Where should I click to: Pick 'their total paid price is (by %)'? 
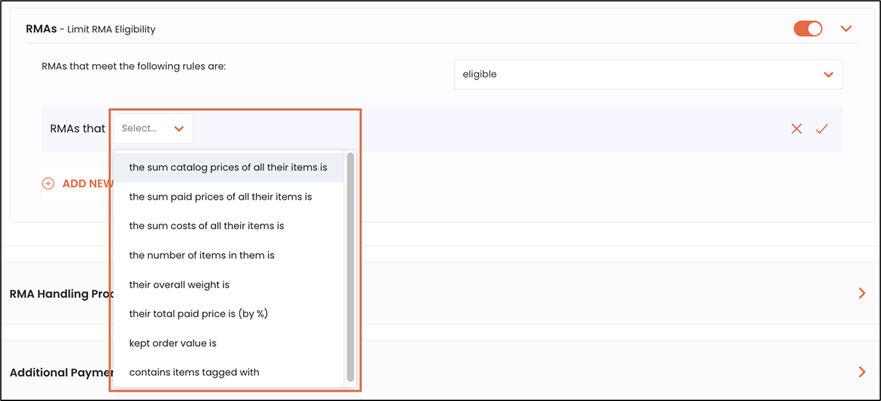(x=198, y=314)
